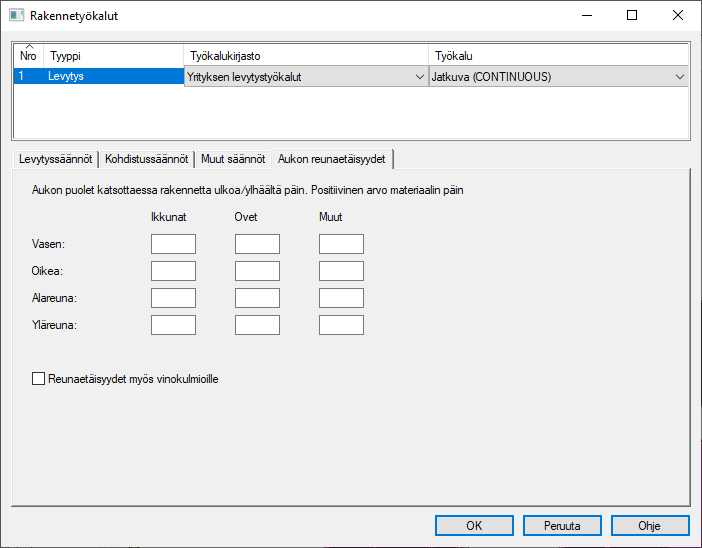Enable Reunaetäisyydet myös vinokulmioille checkbox
This screenshot has width=702, height=548.
40,379
